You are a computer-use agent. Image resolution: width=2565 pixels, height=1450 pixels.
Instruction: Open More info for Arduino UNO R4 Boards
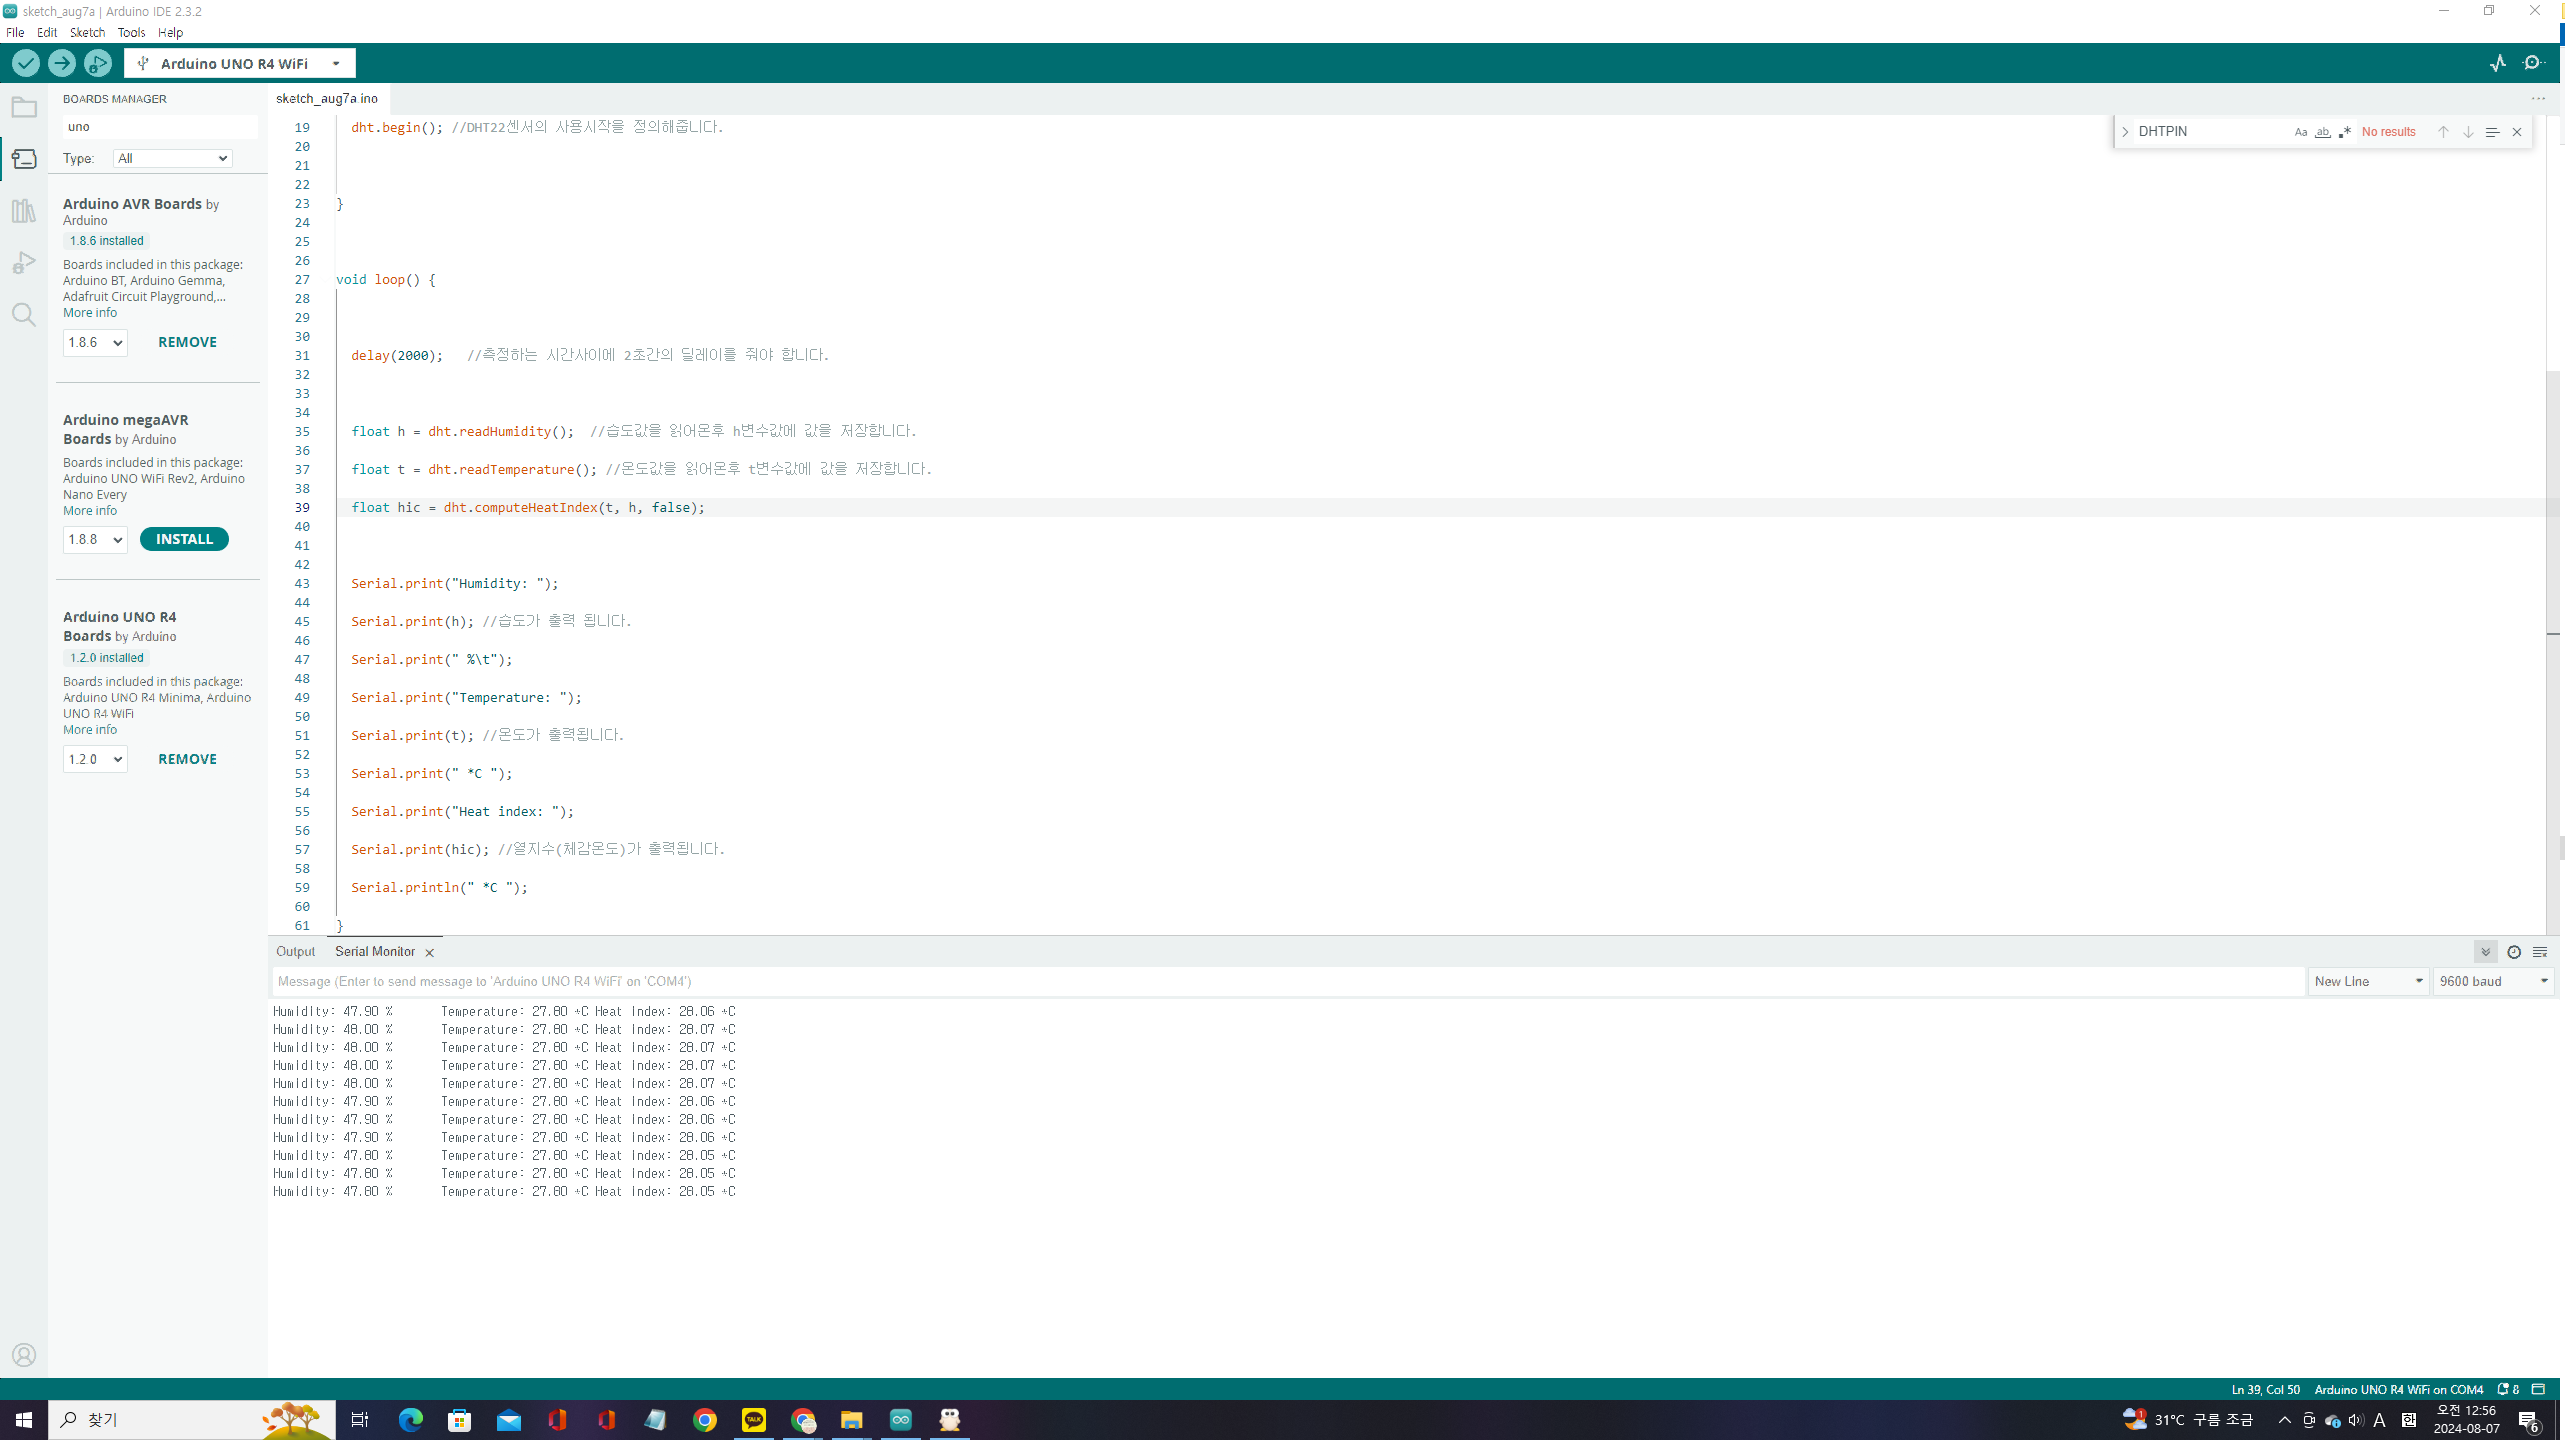pyautogui.click(x=90, y=730)
